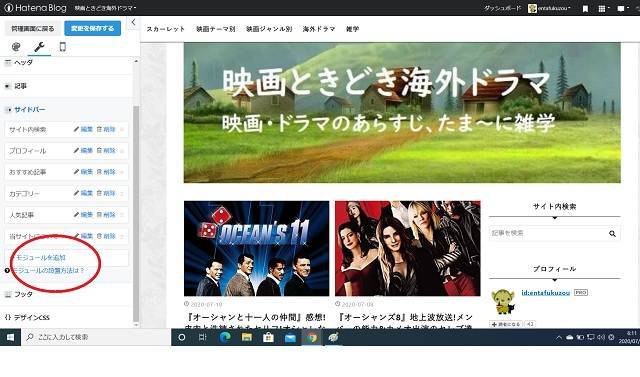Open 映画テーマ別 blog menu item
This screenshot has width=640, height=377.
click(216, 29)
